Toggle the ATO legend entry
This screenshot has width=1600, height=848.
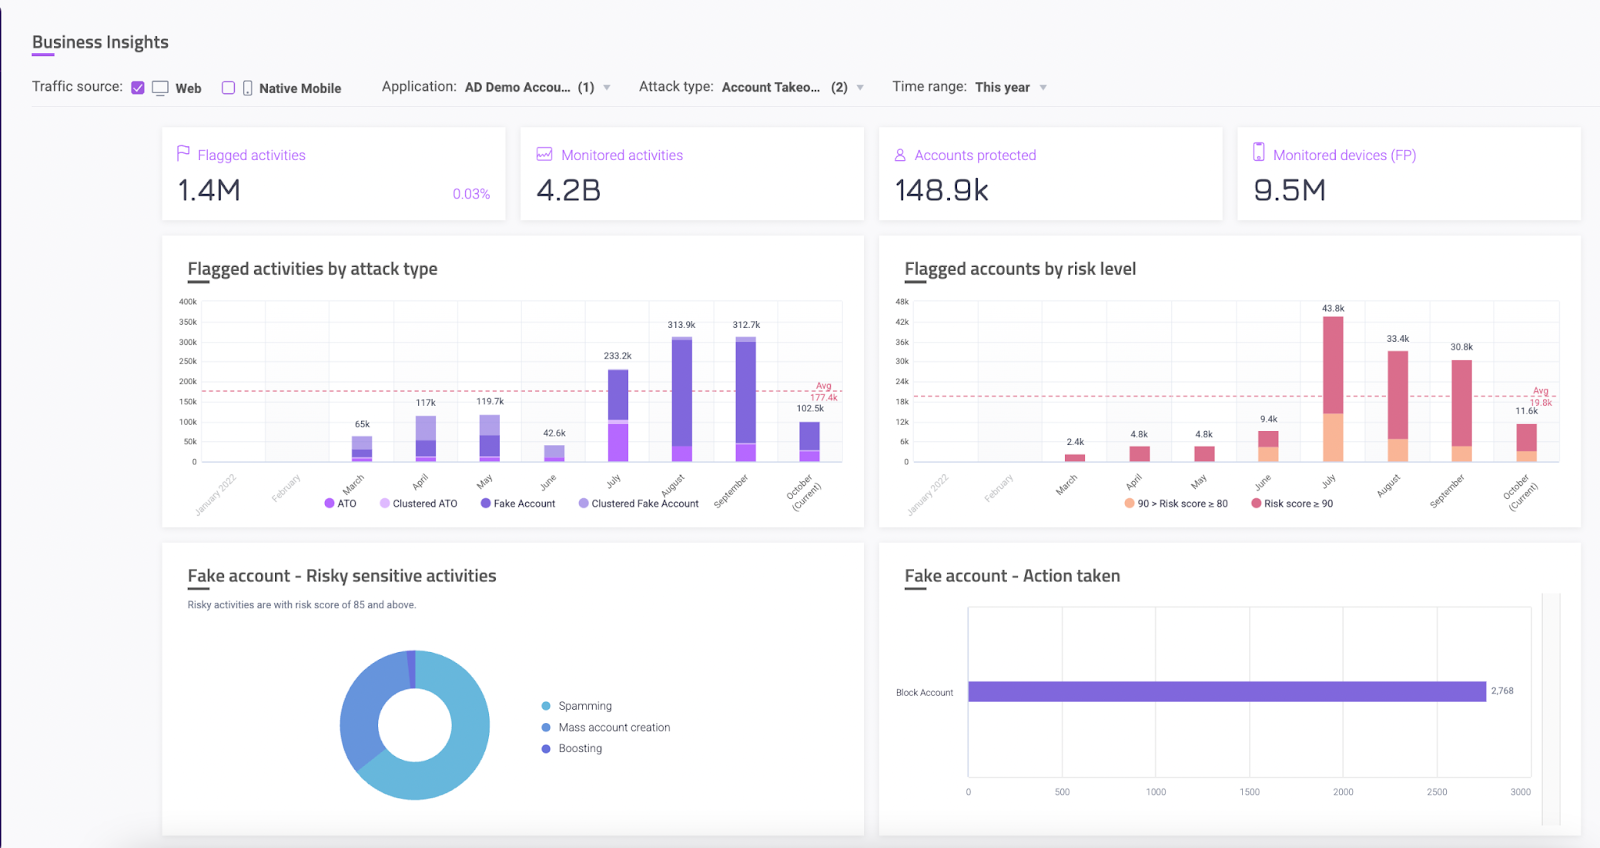point(340,503)
